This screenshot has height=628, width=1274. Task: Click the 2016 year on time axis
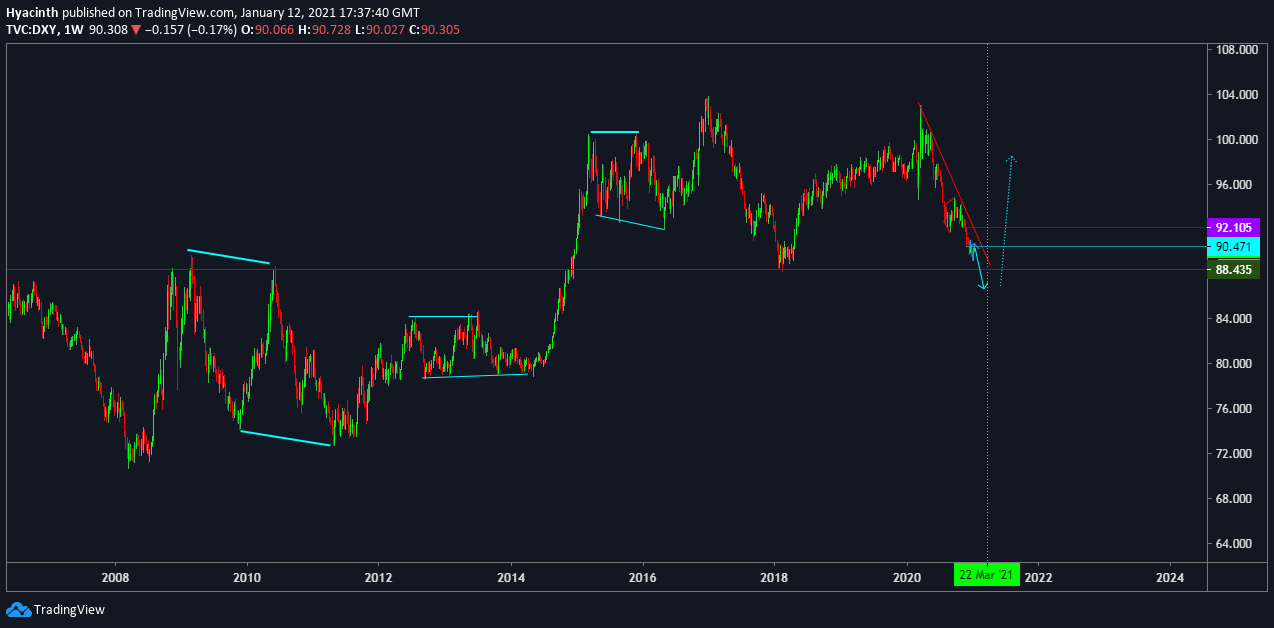[x=642, y=577]
